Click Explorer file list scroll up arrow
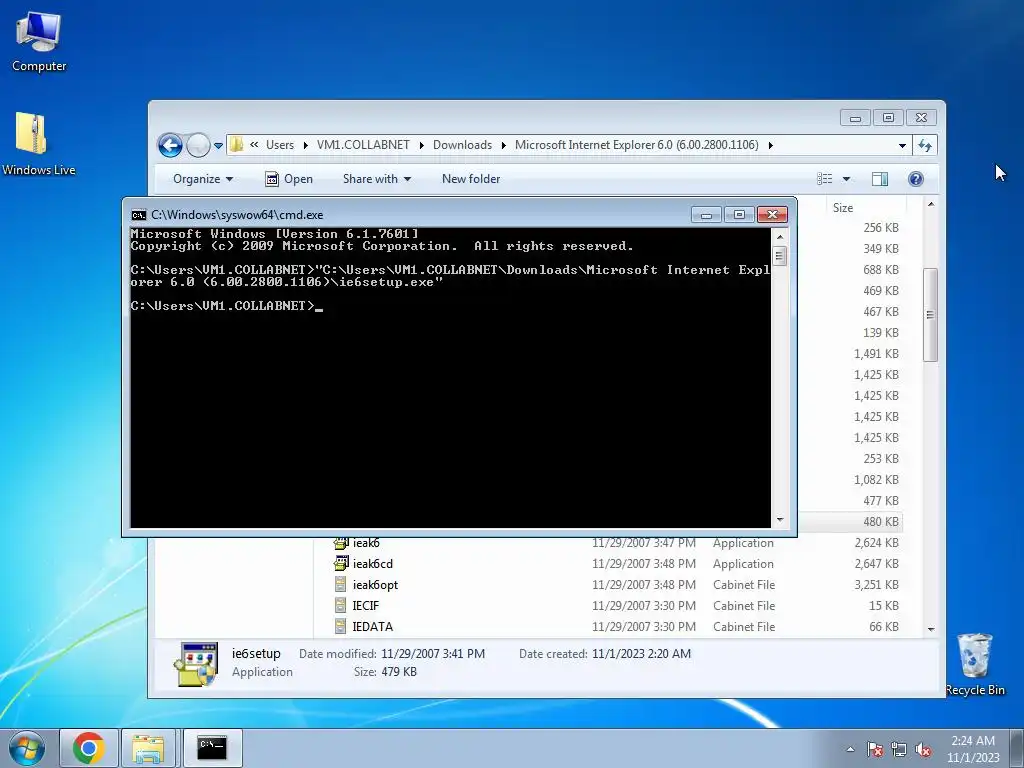This screenshot has width=1024, height=768. [x=931, y=204]
